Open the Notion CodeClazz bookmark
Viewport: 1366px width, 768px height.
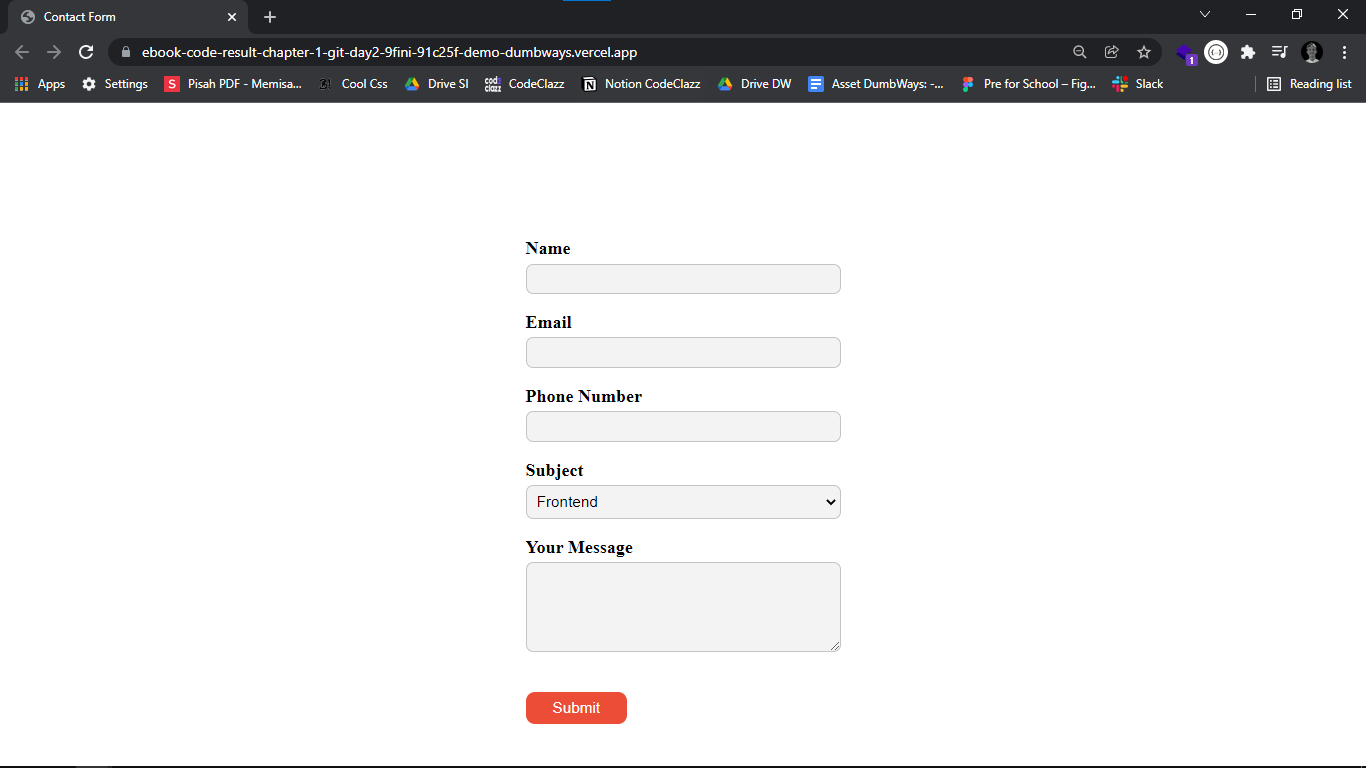click(641, 84)
